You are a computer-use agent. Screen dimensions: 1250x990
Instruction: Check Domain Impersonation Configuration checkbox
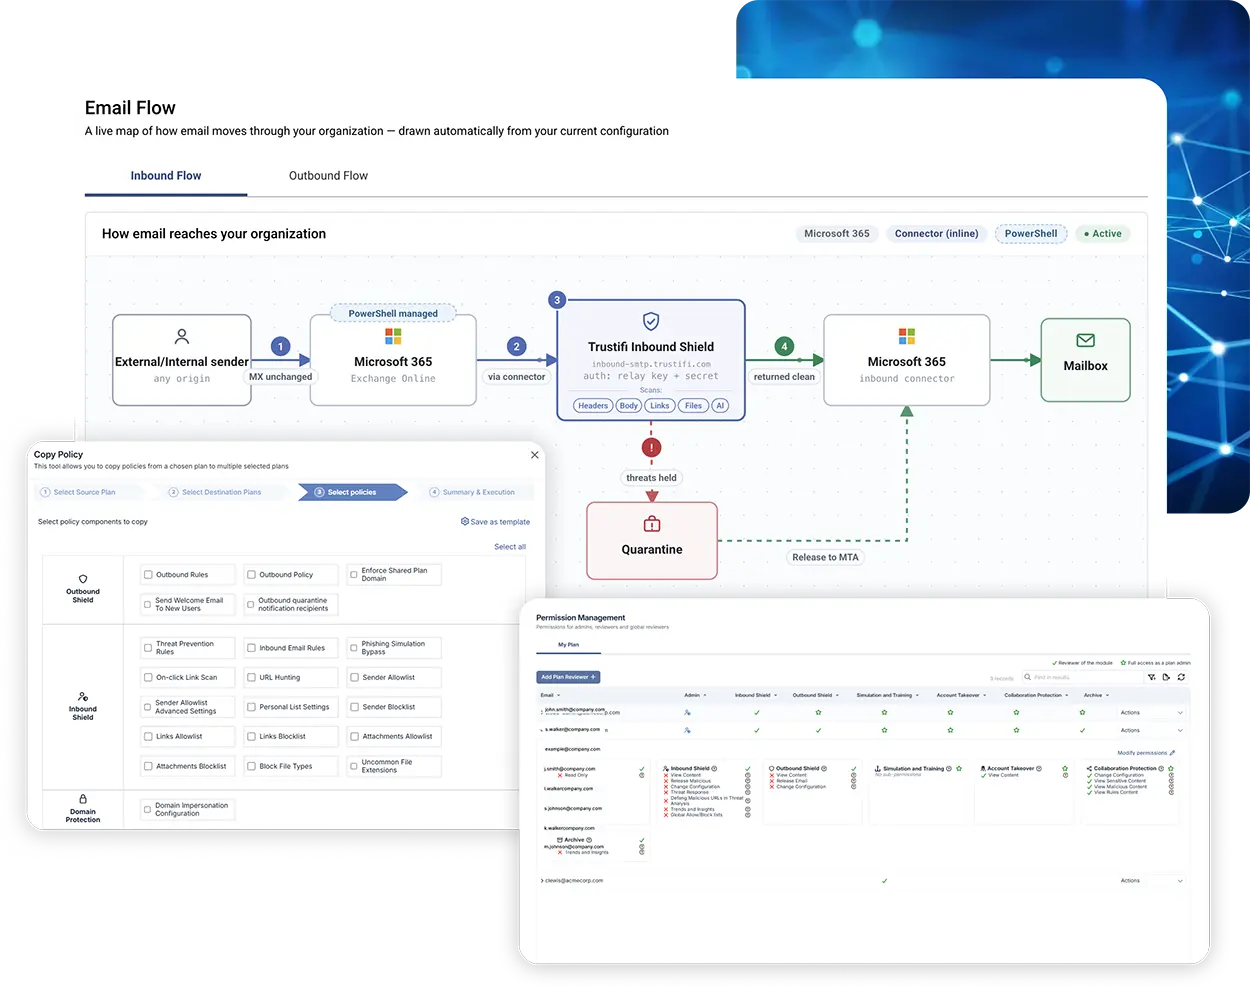tap(148, 809)
